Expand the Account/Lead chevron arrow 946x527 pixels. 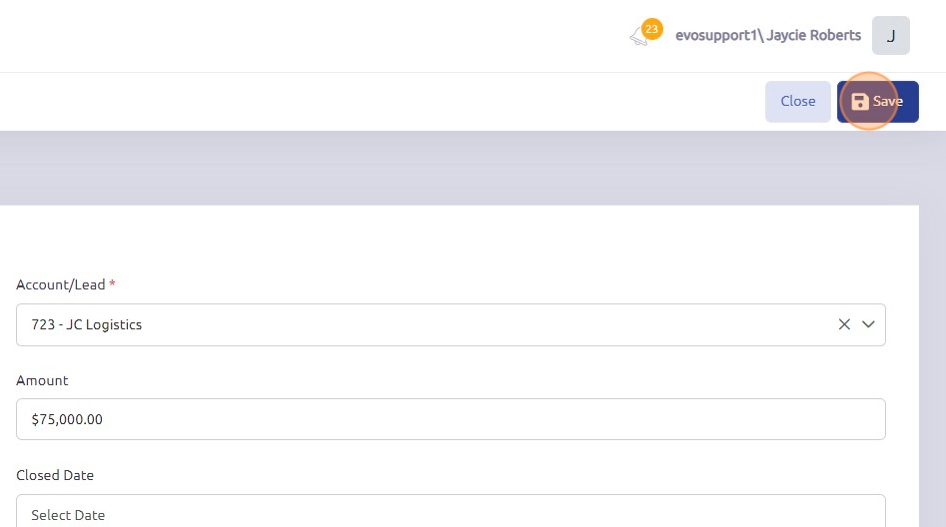coord(868,324)
